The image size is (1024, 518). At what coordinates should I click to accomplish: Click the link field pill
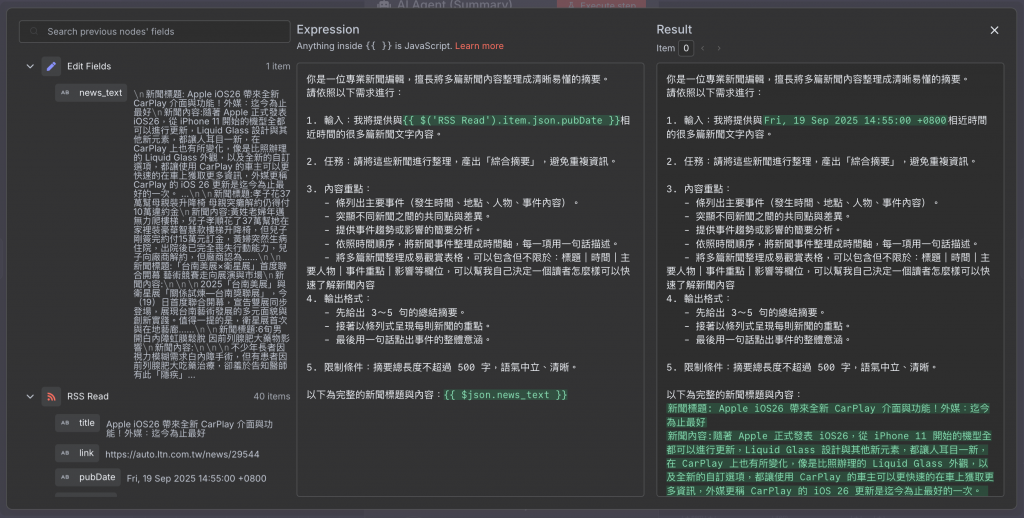(x=77, y=453)
